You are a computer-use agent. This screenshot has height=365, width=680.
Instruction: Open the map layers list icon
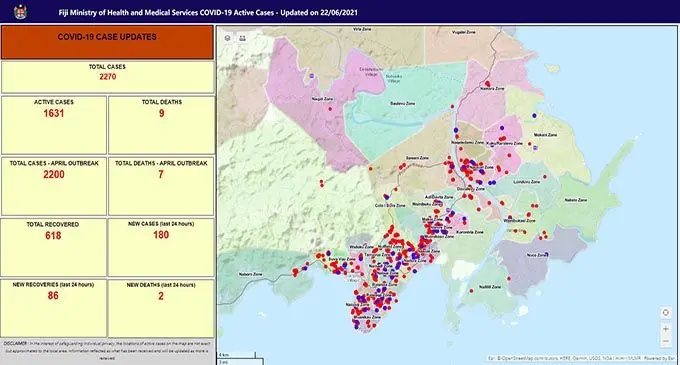point(228,38)
